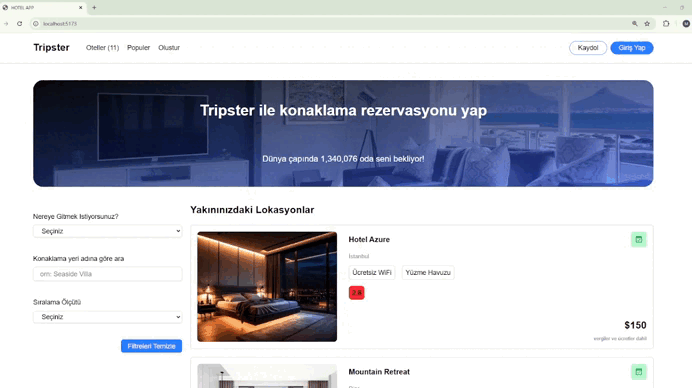The image size is (692, 388).
Task: View site information icon in address bar
Action: click(x=36, y=24)
